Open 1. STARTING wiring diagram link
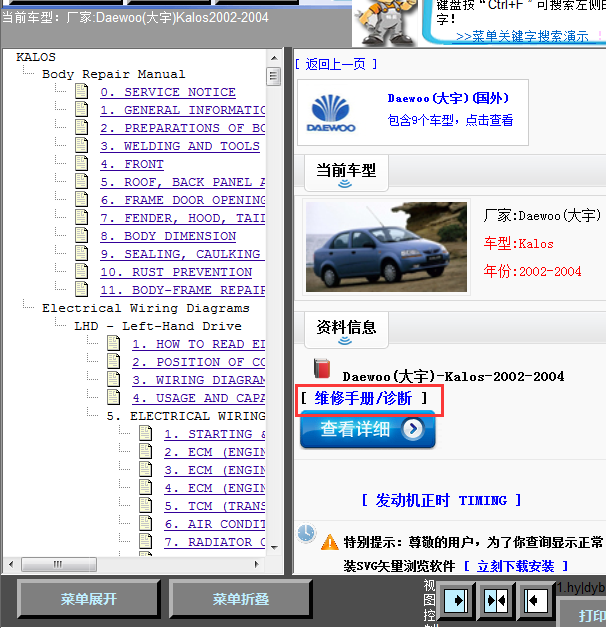Image resolution: width=606 pixels, height=628 pixels. pos(215,435)
